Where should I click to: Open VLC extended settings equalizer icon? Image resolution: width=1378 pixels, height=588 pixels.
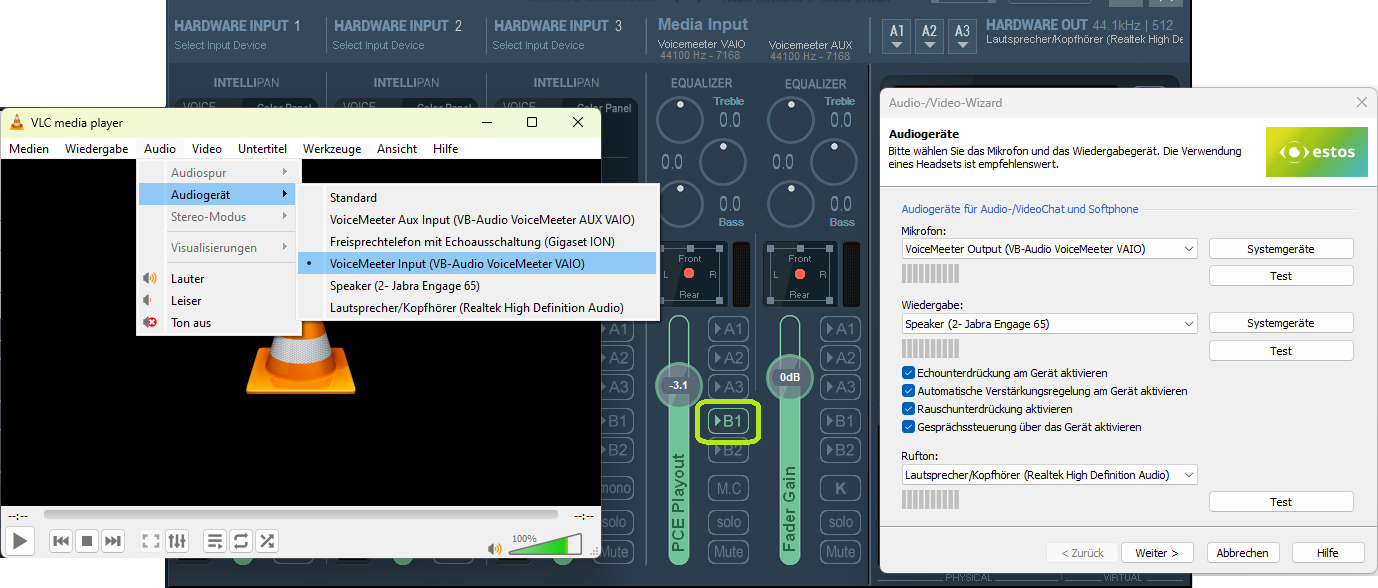tap(177, 541)
